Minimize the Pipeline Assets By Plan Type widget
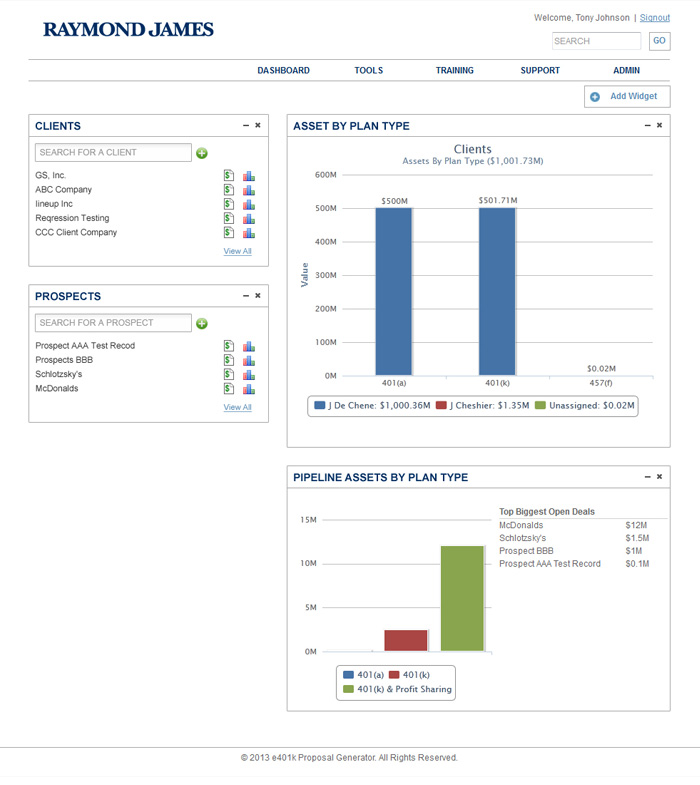 click(647, 477)
